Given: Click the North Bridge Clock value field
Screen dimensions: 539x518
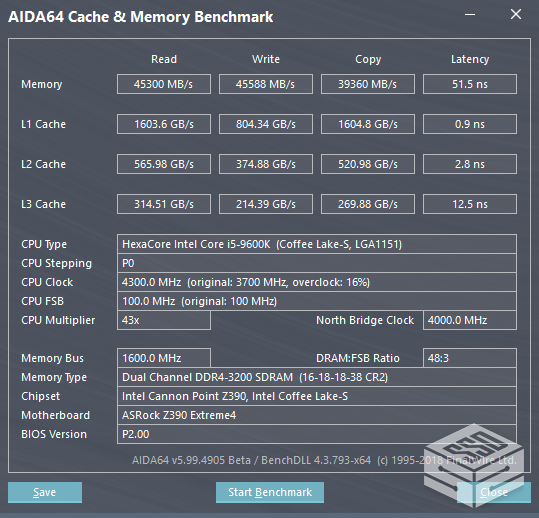Looking at the screenshot, I should coord(470,320).
